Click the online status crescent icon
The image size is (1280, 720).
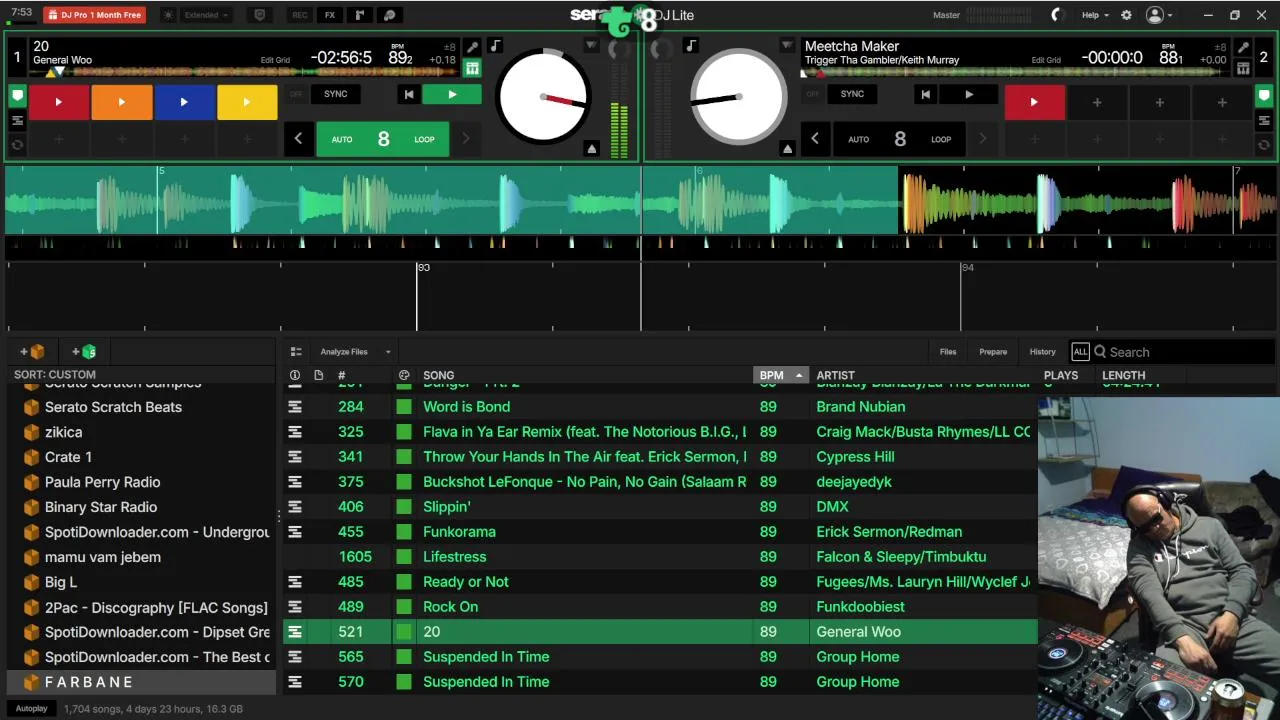pyautogui.click(x=1058, y=15)
